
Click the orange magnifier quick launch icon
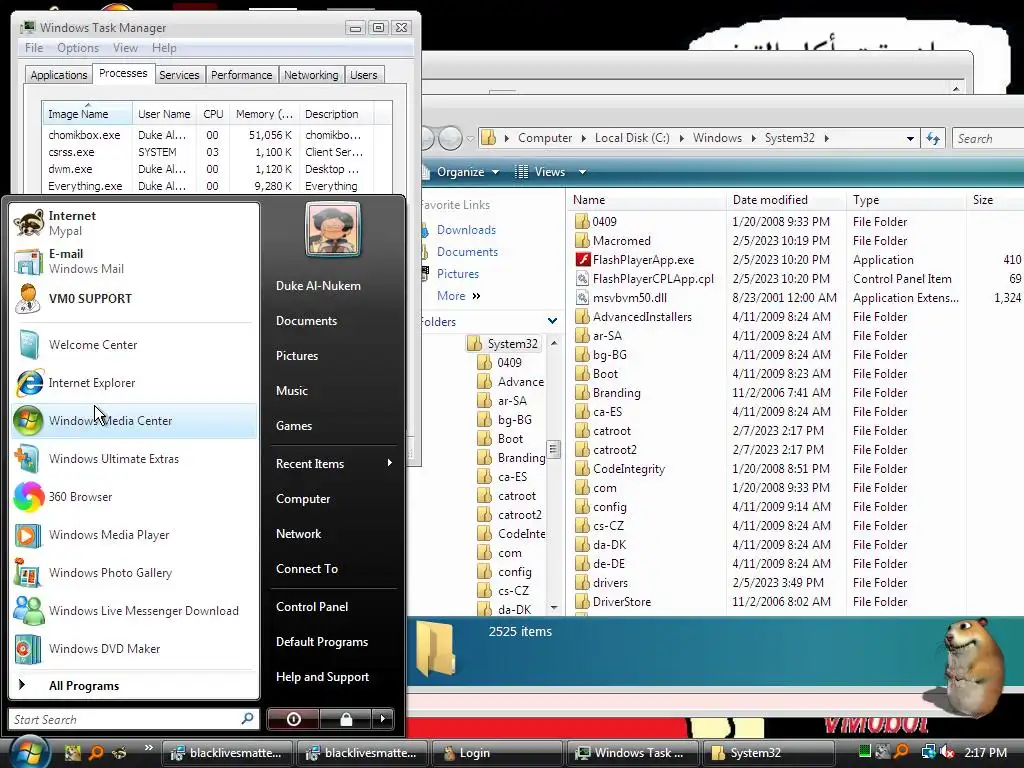pyautogui.click(x=96, y=753)
